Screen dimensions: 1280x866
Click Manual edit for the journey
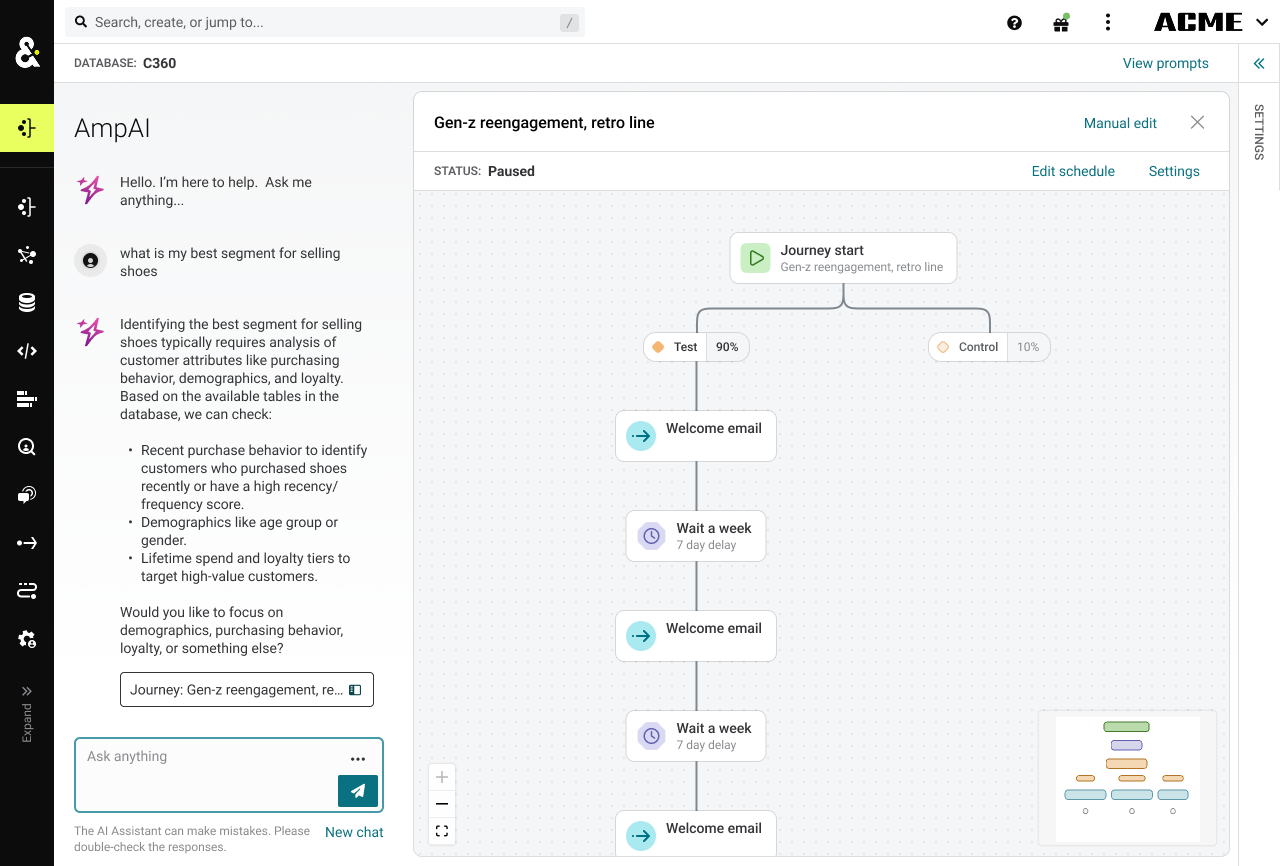(1120, 123)
